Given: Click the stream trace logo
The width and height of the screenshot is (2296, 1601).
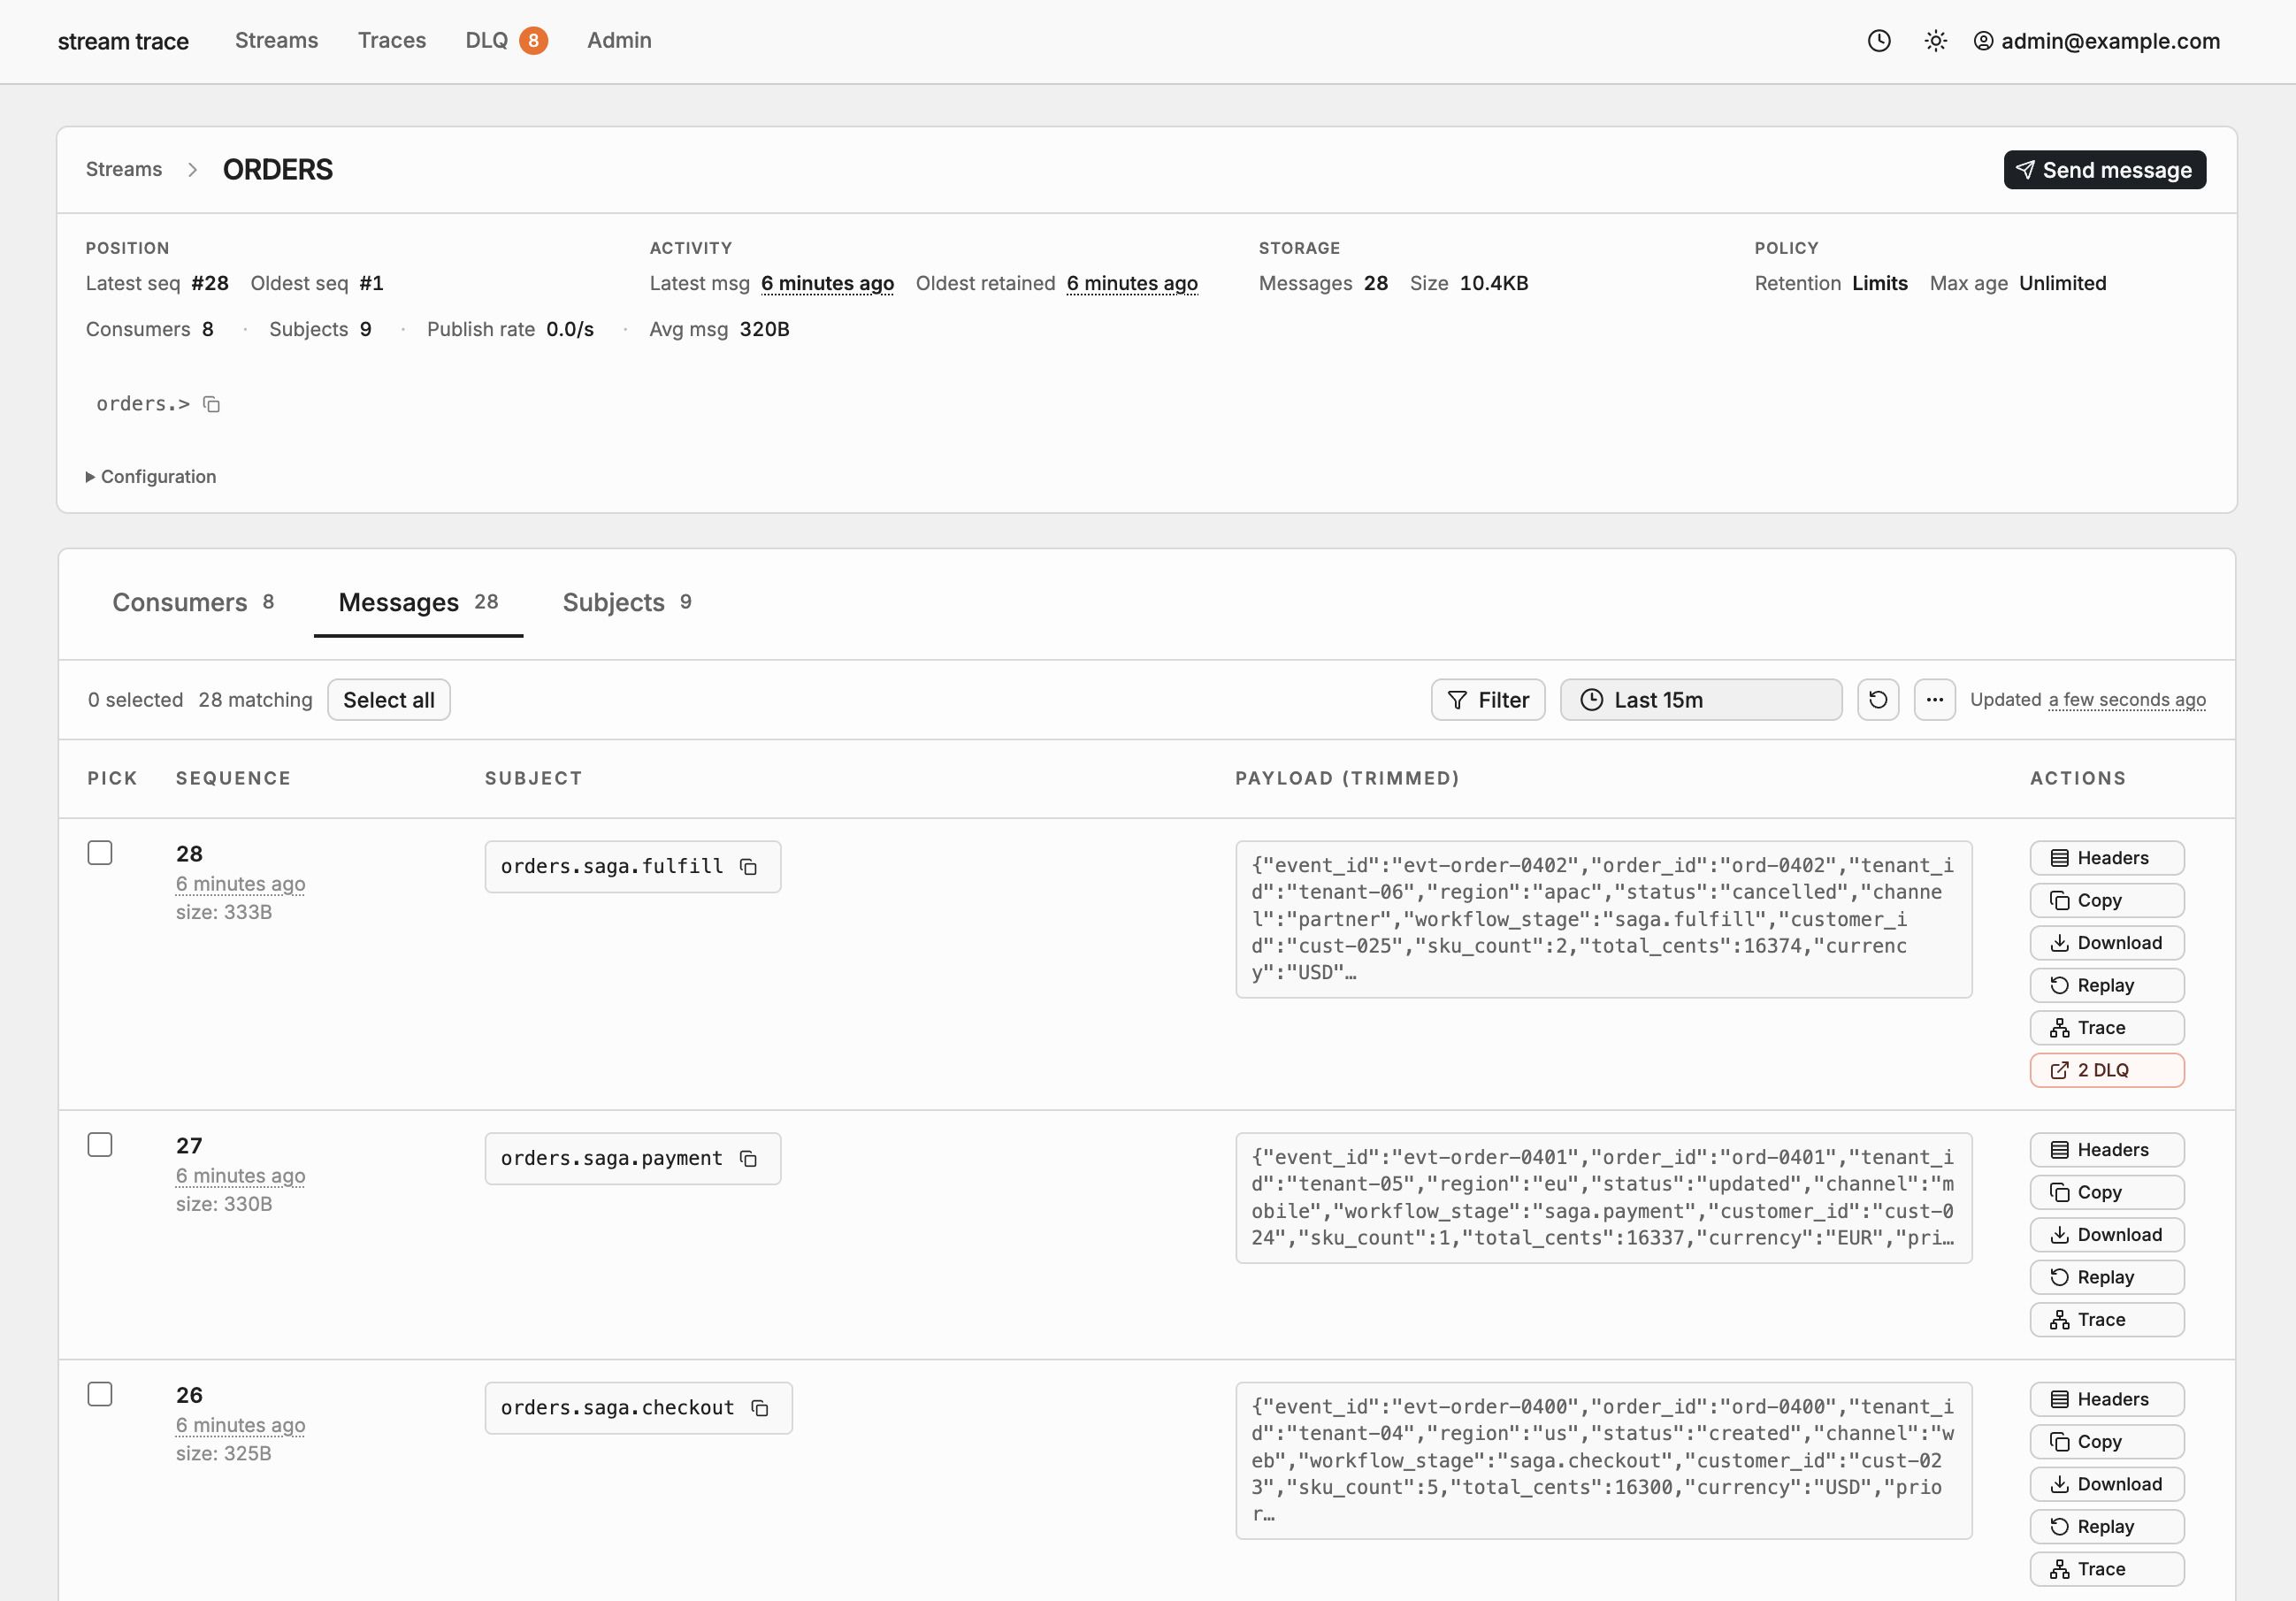Looking at the screenshot, I should click(x=123, y=41).
